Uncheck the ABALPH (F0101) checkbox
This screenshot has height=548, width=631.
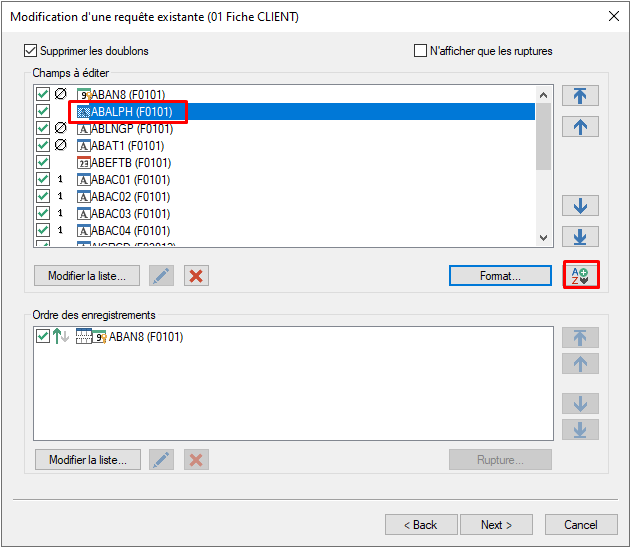pos(43,111)
